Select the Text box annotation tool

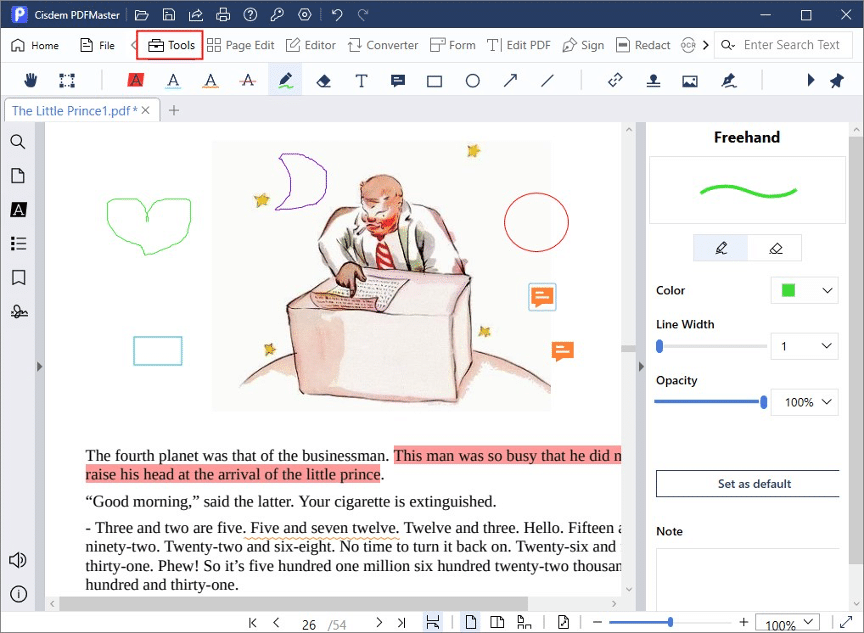point(361,80)
